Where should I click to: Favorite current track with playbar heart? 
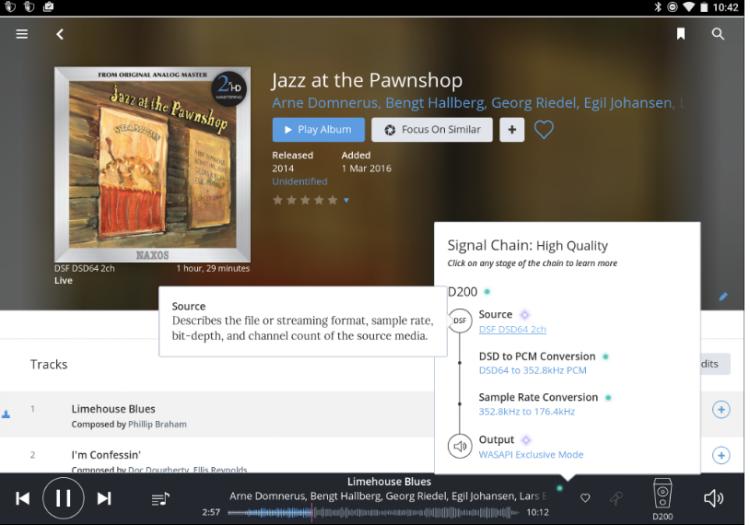[x=585, y=498]
